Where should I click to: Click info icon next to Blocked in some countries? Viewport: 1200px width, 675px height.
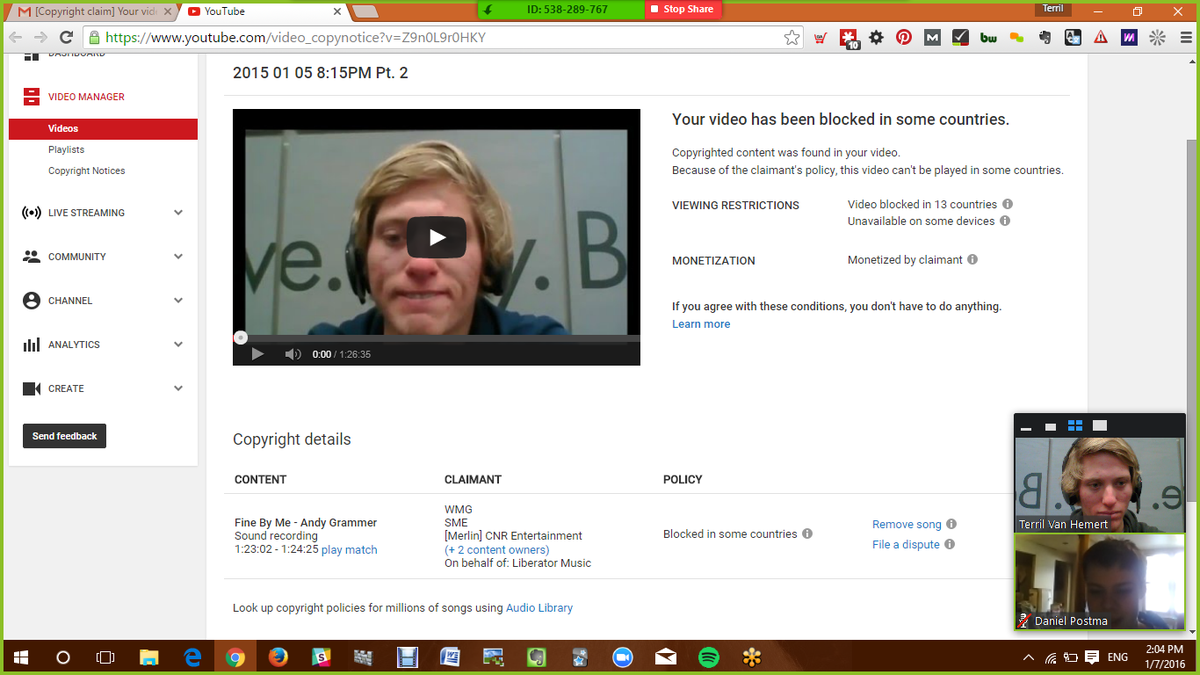click(807, 534)
